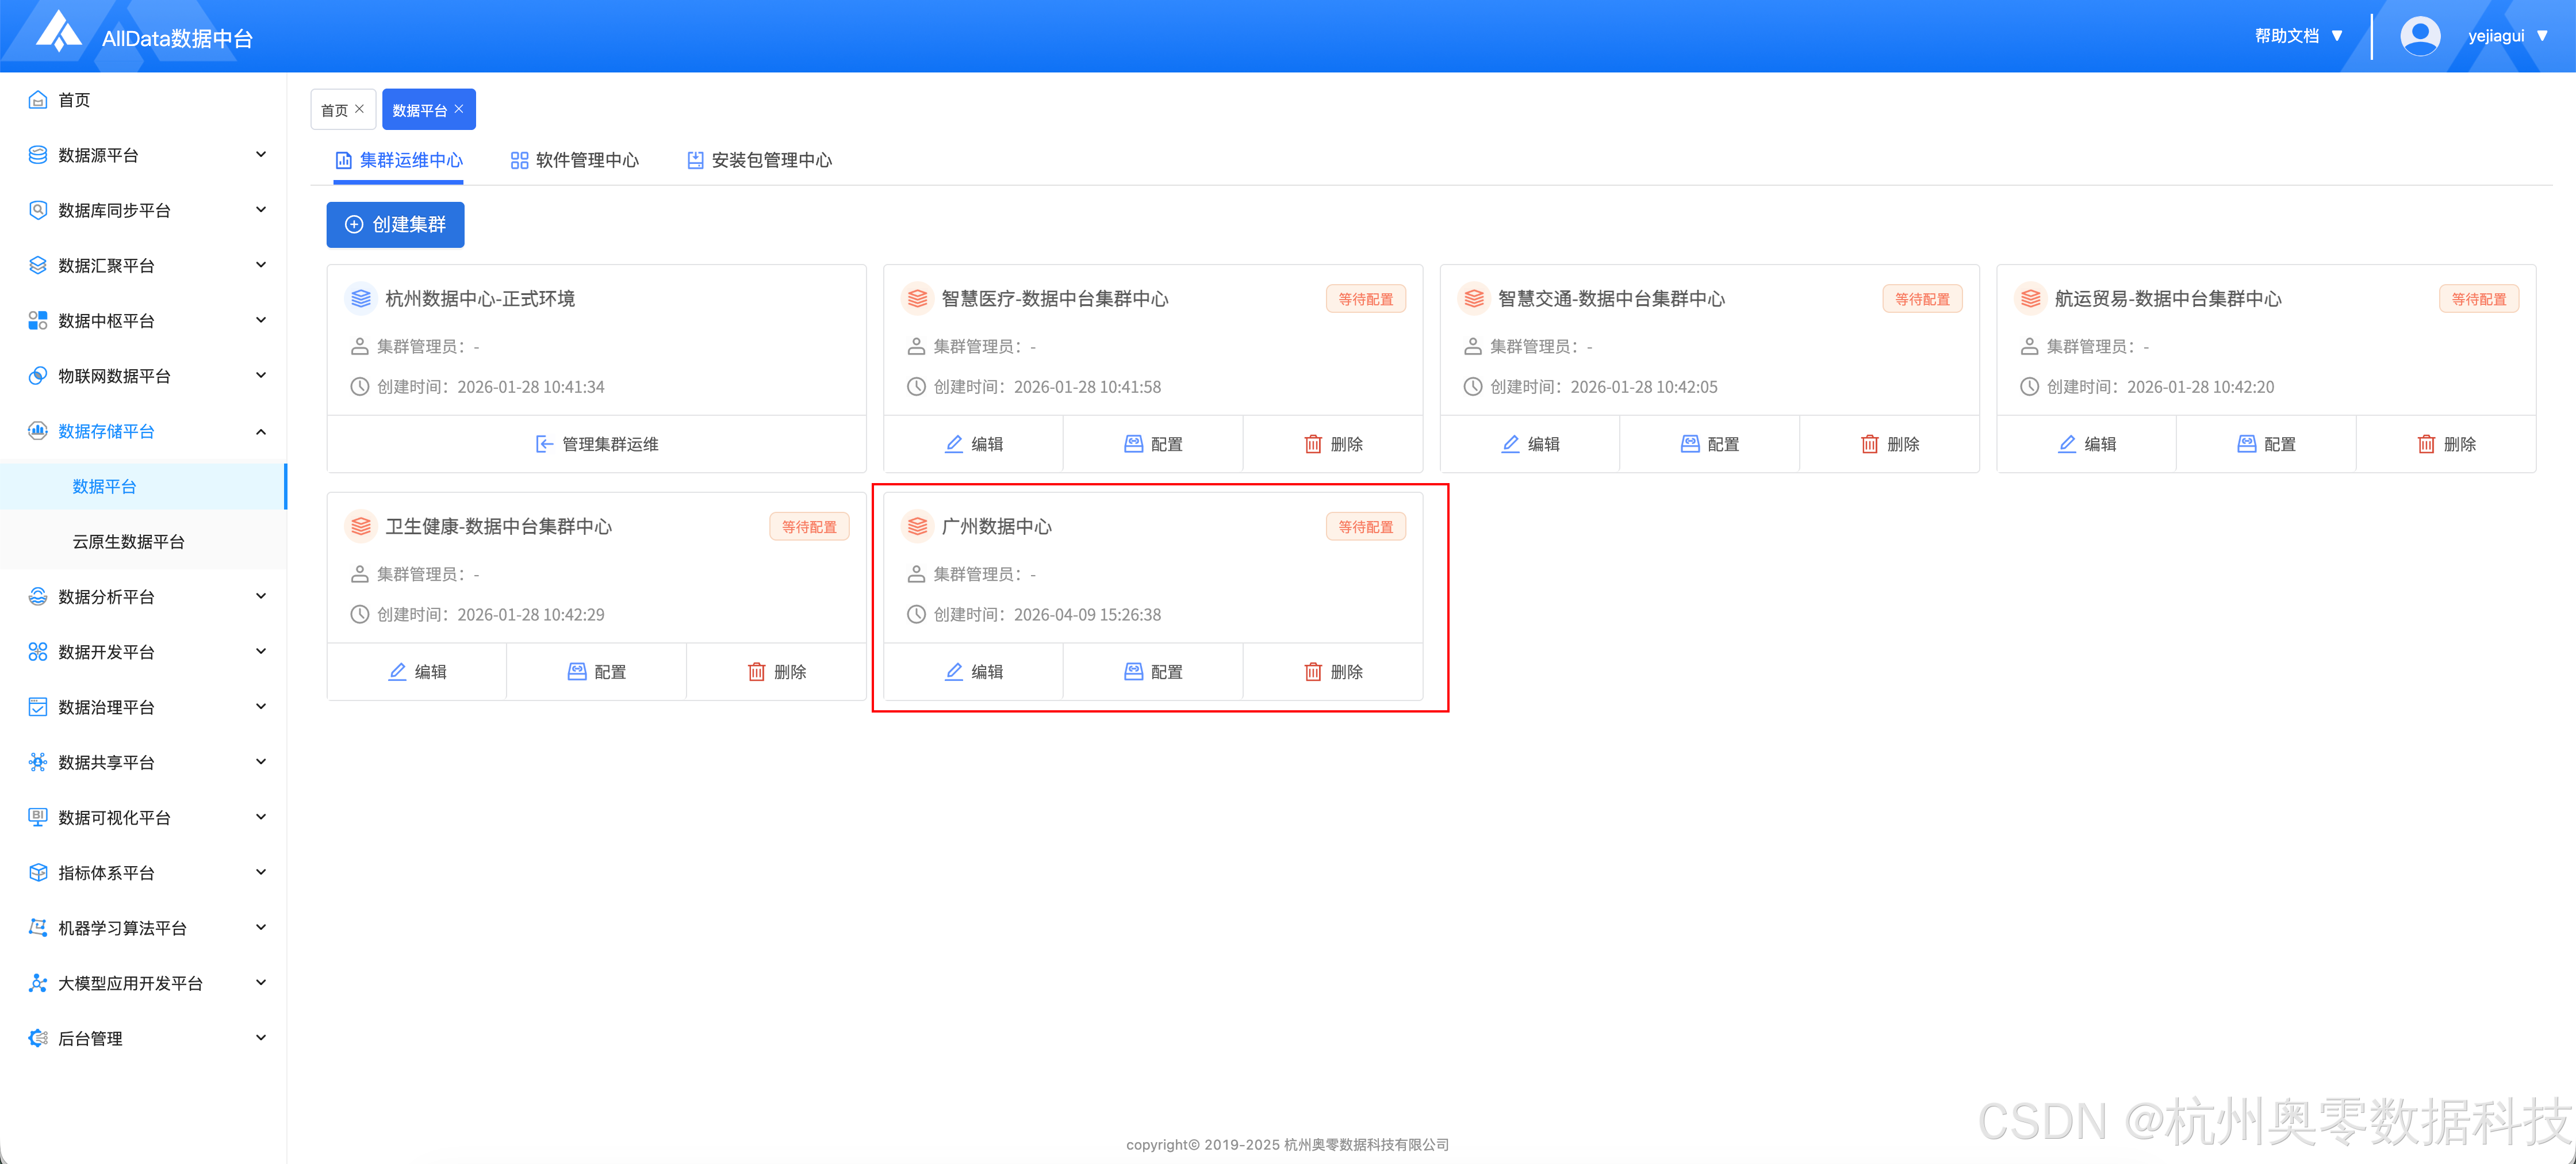Image resolution: width=2576 pixels, height=1164 pixels.
Task: Click pencil edit icon on 智慧医疗 card
Action: click(x=954, y=444)
